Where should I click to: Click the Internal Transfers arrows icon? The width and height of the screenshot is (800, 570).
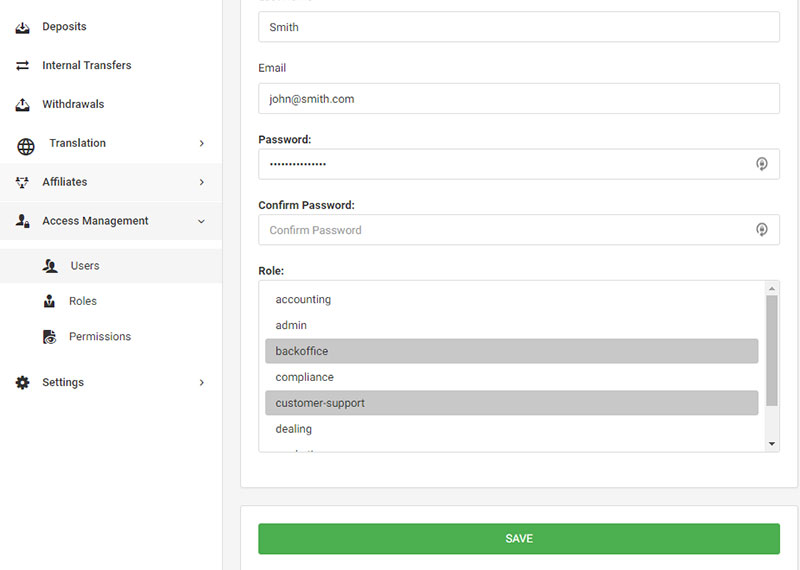(x=23, y=66)
